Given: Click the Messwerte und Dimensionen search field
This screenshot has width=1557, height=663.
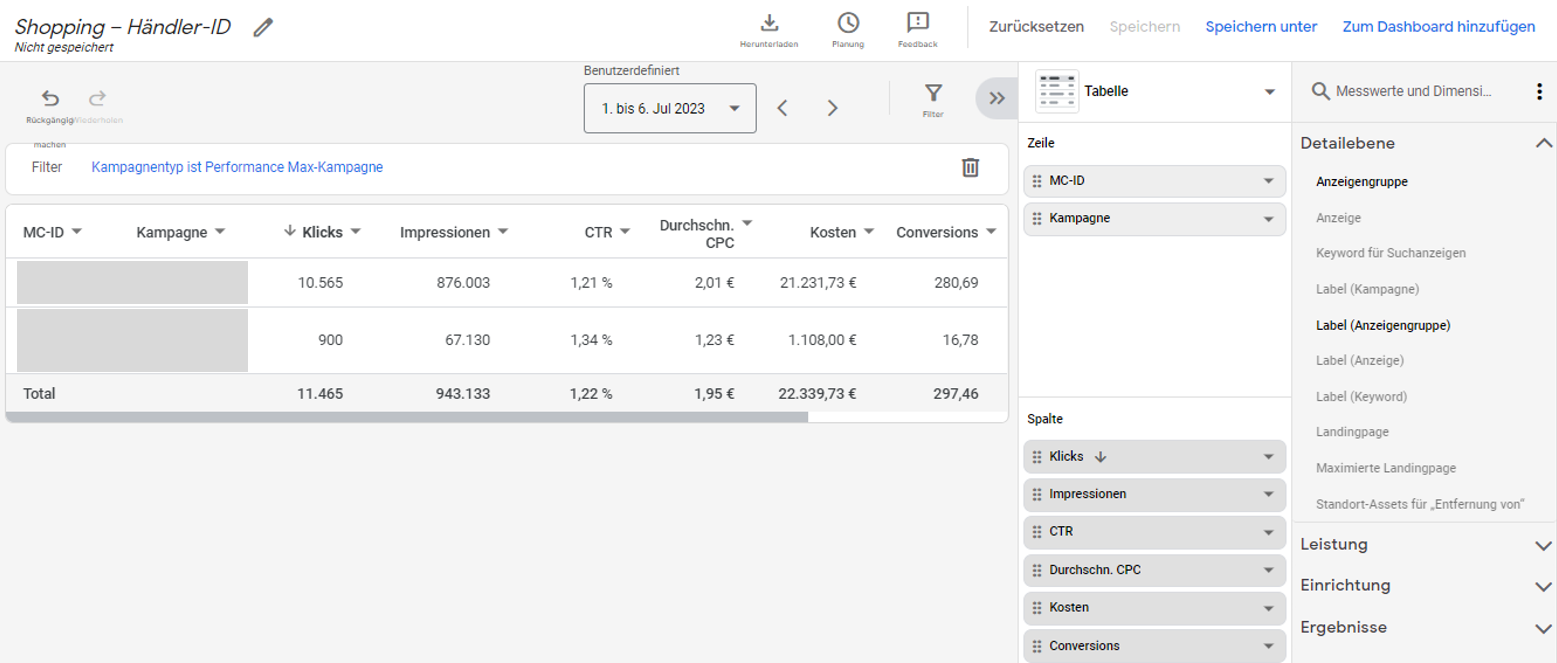Looking at the screenshot, I should tap(1414, 91).
